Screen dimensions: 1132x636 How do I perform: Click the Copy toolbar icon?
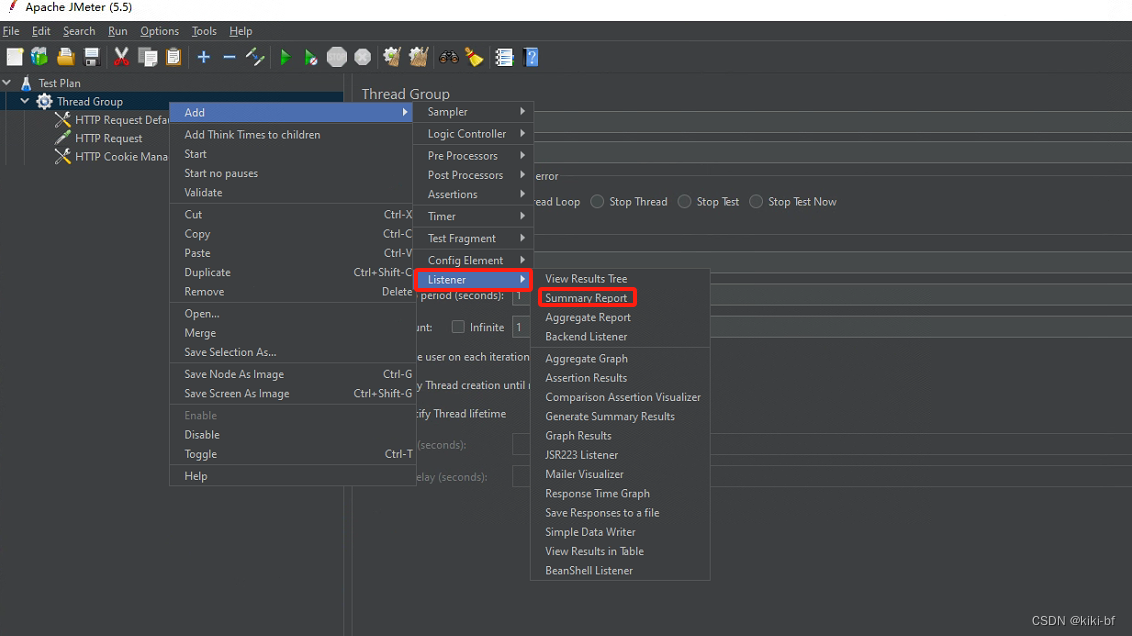148,57
